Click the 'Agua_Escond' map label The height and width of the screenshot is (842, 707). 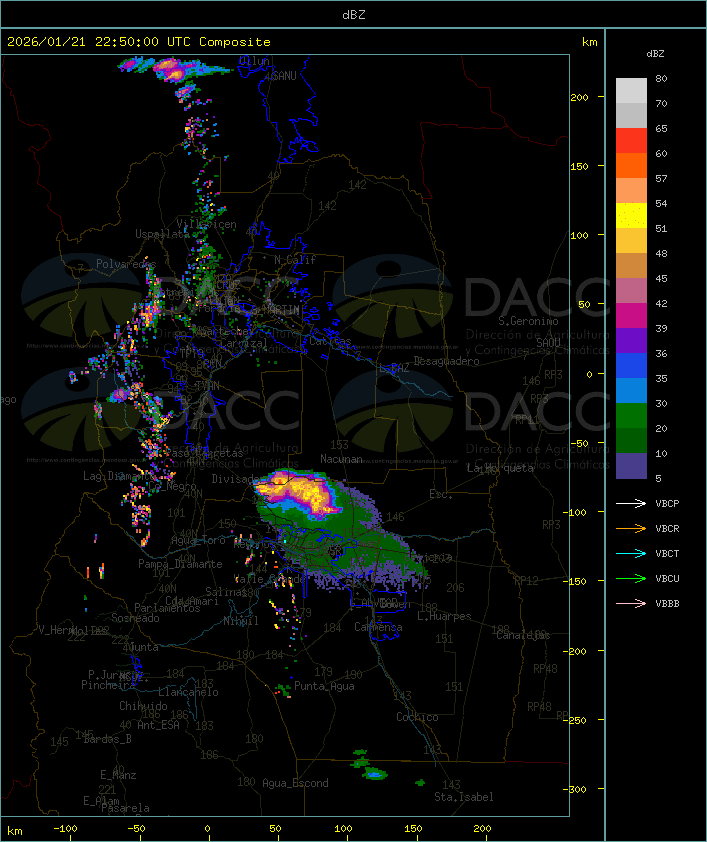[x=295, y=783]
